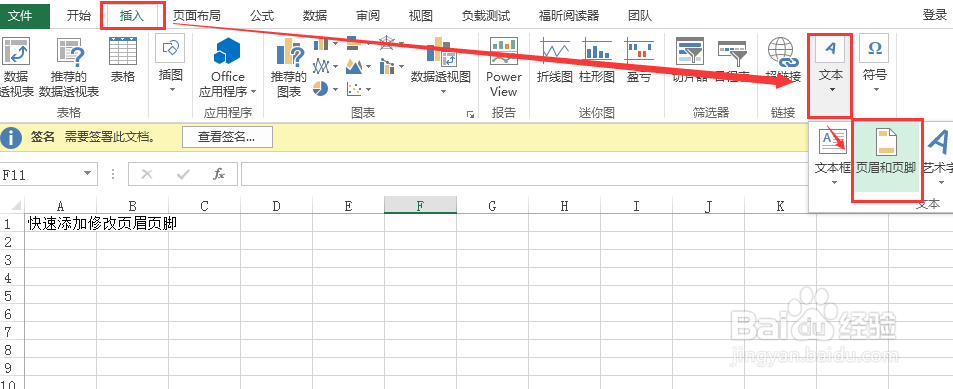Select the 团队 tab

(639, 16)
